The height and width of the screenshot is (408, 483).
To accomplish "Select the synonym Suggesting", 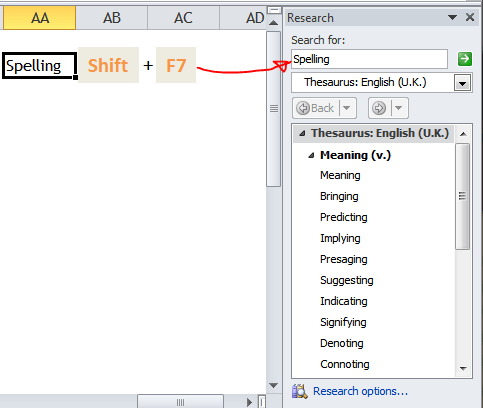I will click(x=347, y=280).
